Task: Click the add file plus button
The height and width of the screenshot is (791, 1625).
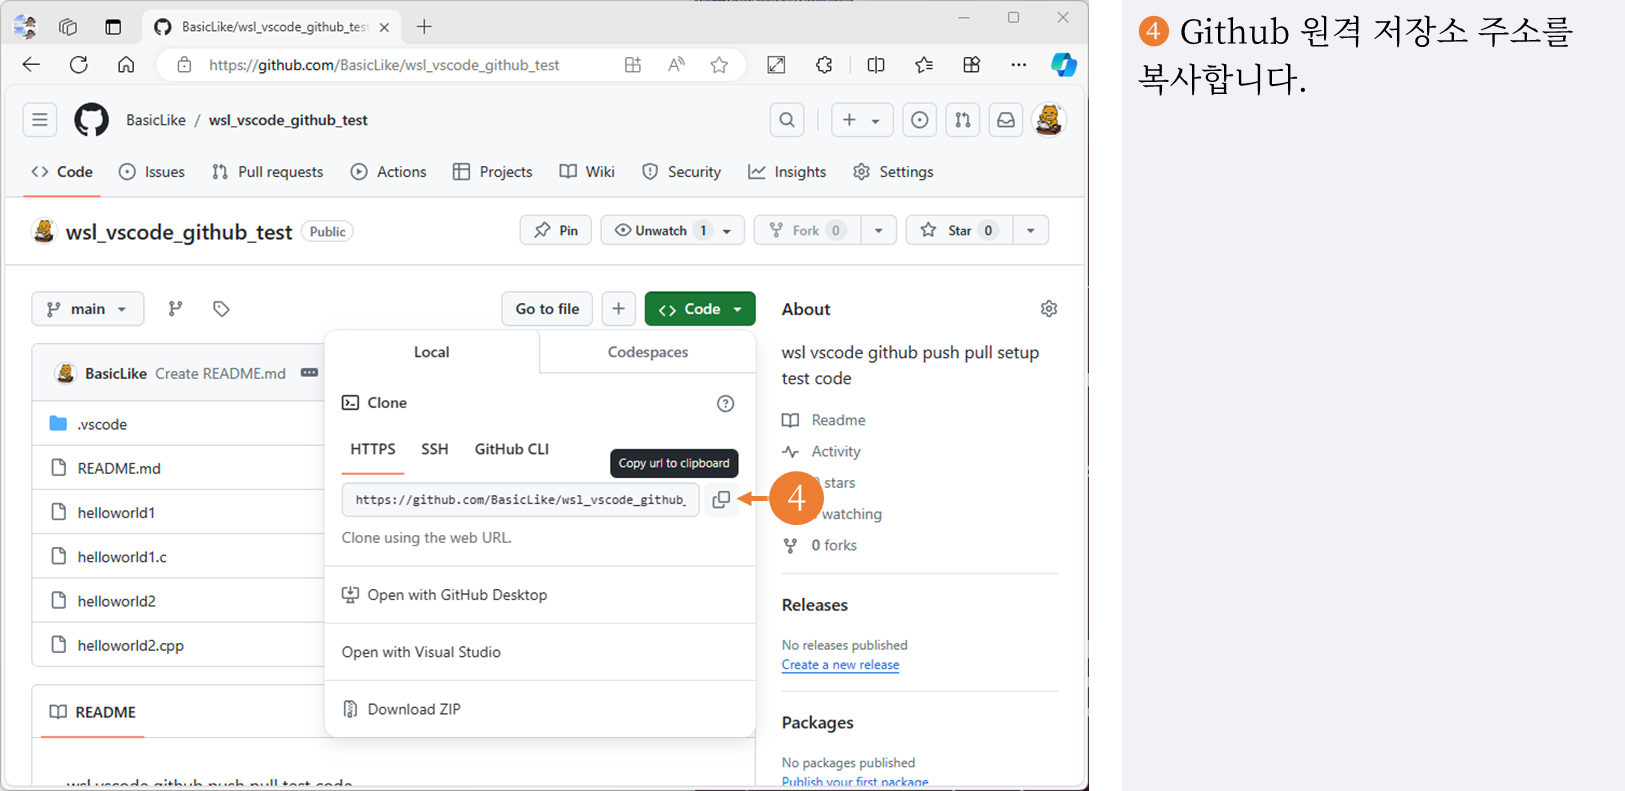Action: [x=618, y=309]
